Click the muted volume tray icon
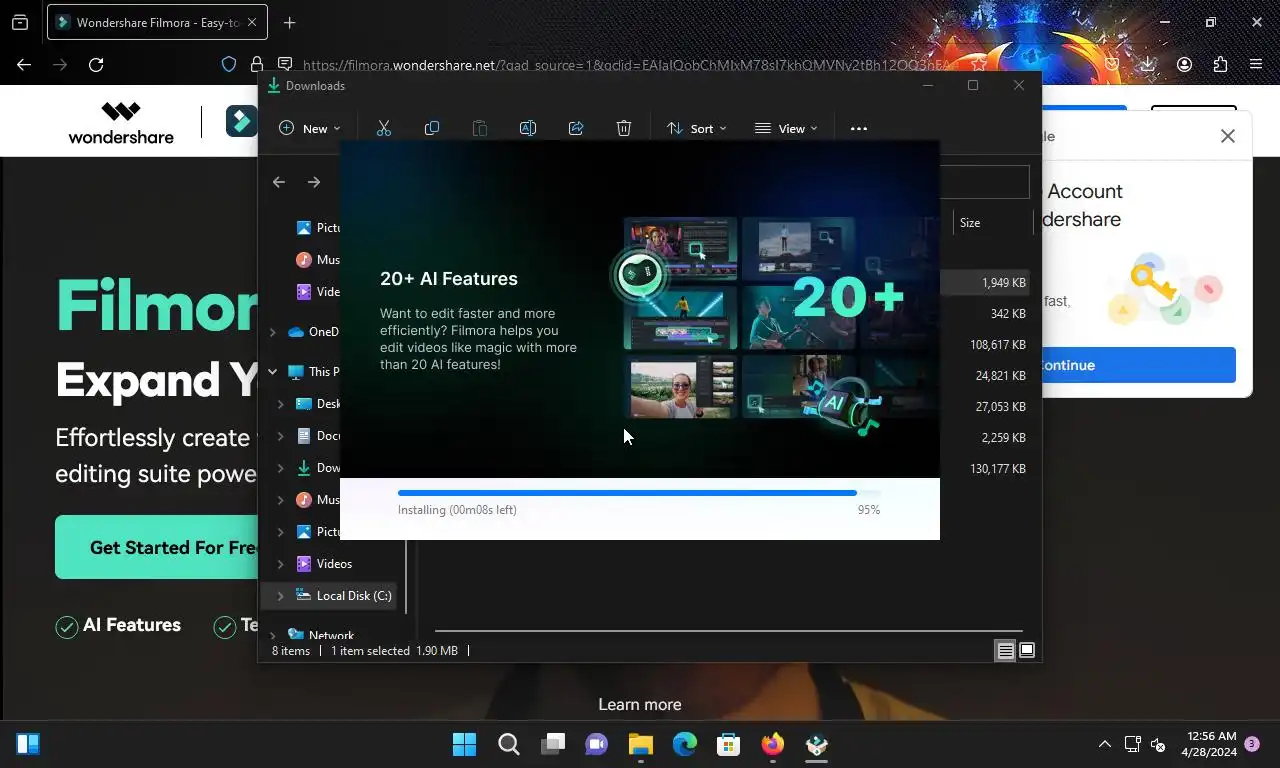This screenshot has width=1280, height=768. 1158,744
